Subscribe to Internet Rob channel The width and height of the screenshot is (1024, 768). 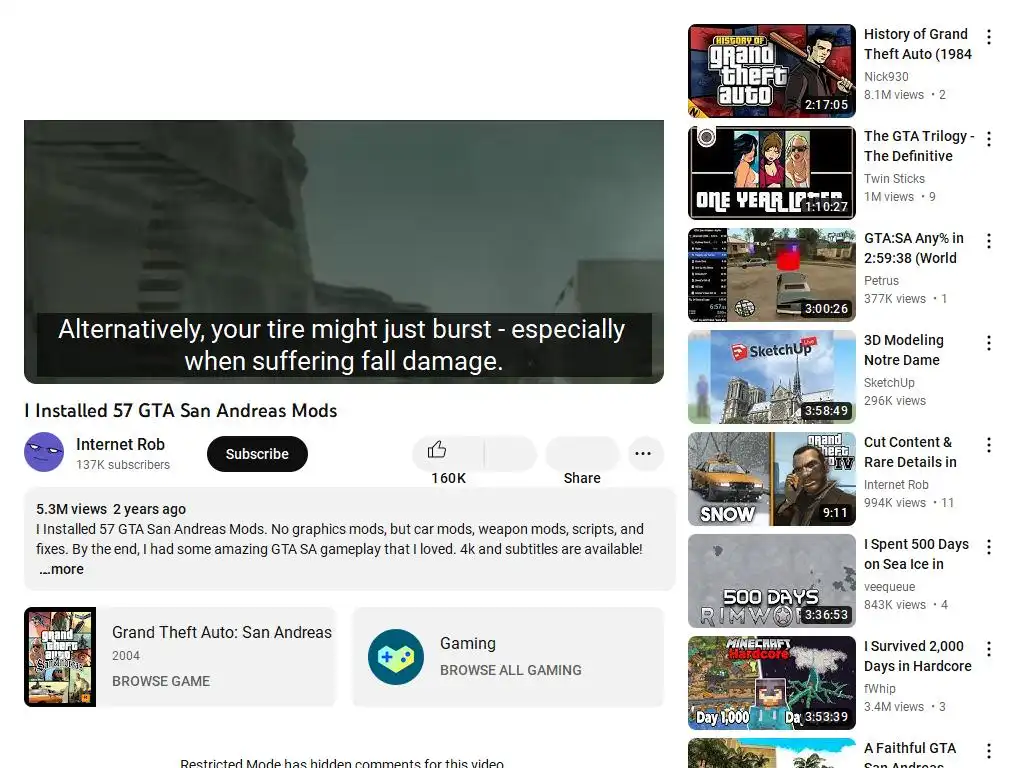257,454
